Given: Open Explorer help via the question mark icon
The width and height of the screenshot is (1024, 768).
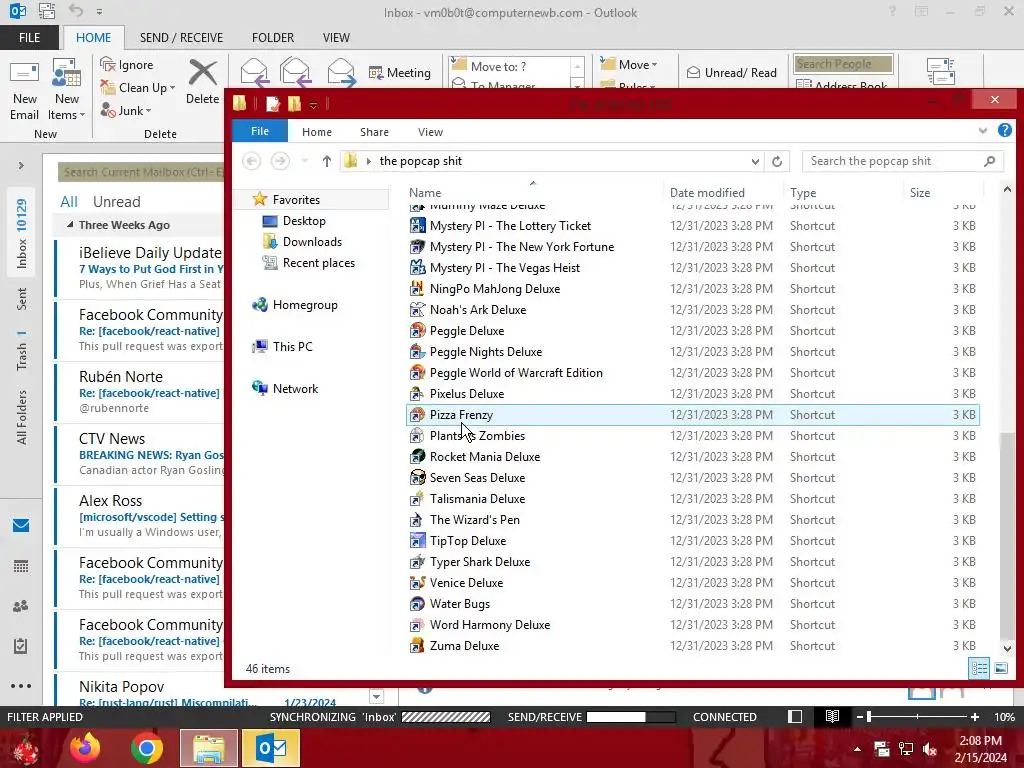Looking at the screenshot, I should pyautogui.click(x=1004, y=131).
